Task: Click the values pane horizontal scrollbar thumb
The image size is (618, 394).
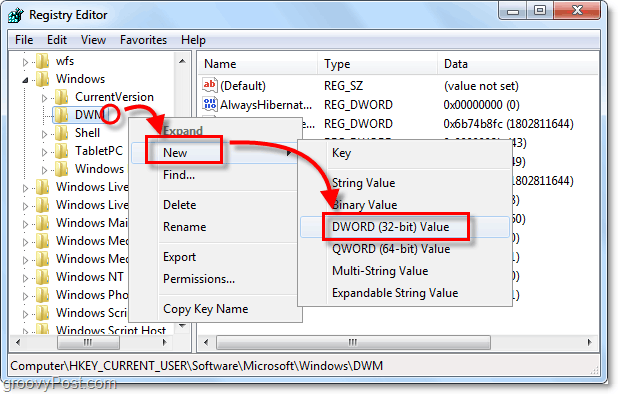Action: [353, 343]
